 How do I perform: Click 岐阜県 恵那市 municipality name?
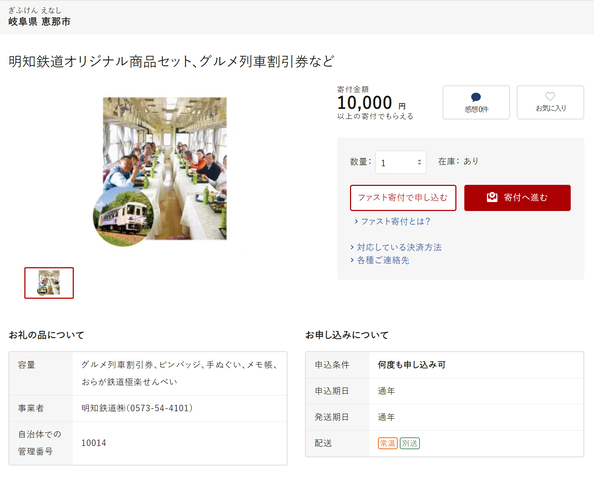[x=39, y=22]
